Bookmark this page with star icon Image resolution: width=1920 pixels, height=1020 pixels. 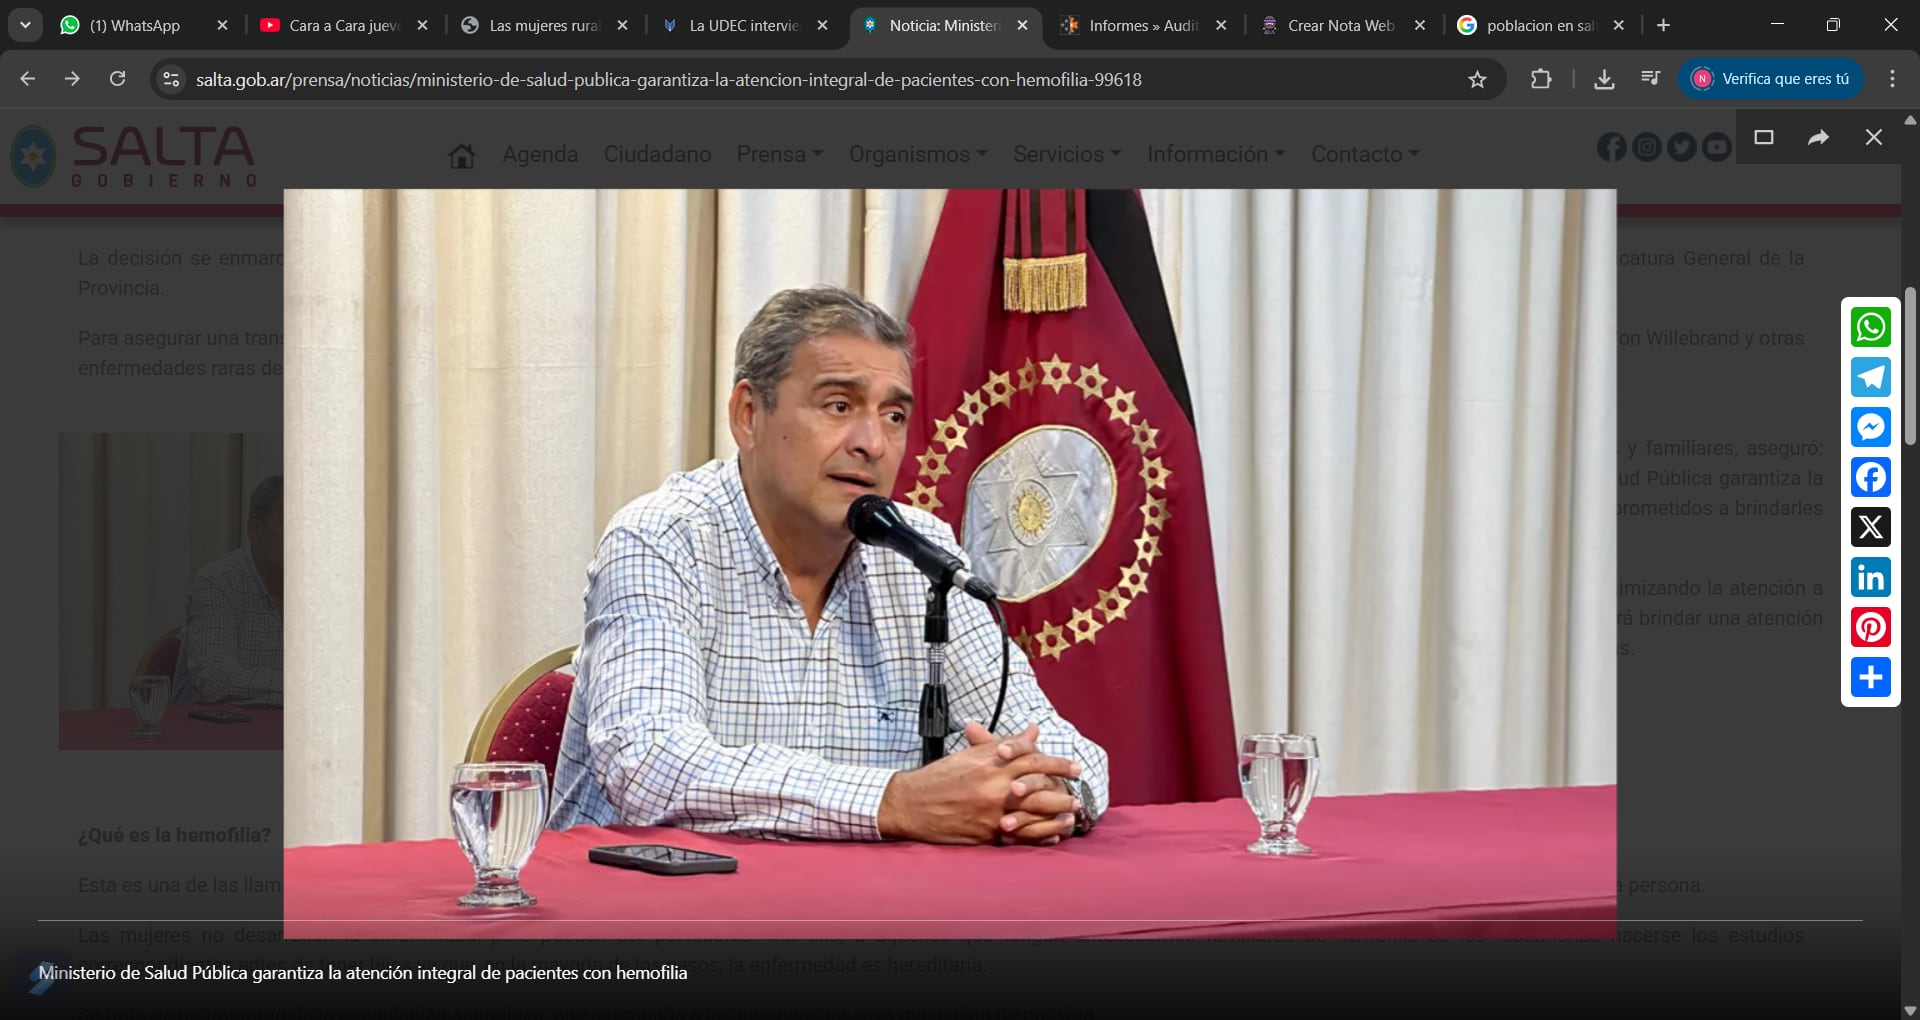(x=1477, y=80)
